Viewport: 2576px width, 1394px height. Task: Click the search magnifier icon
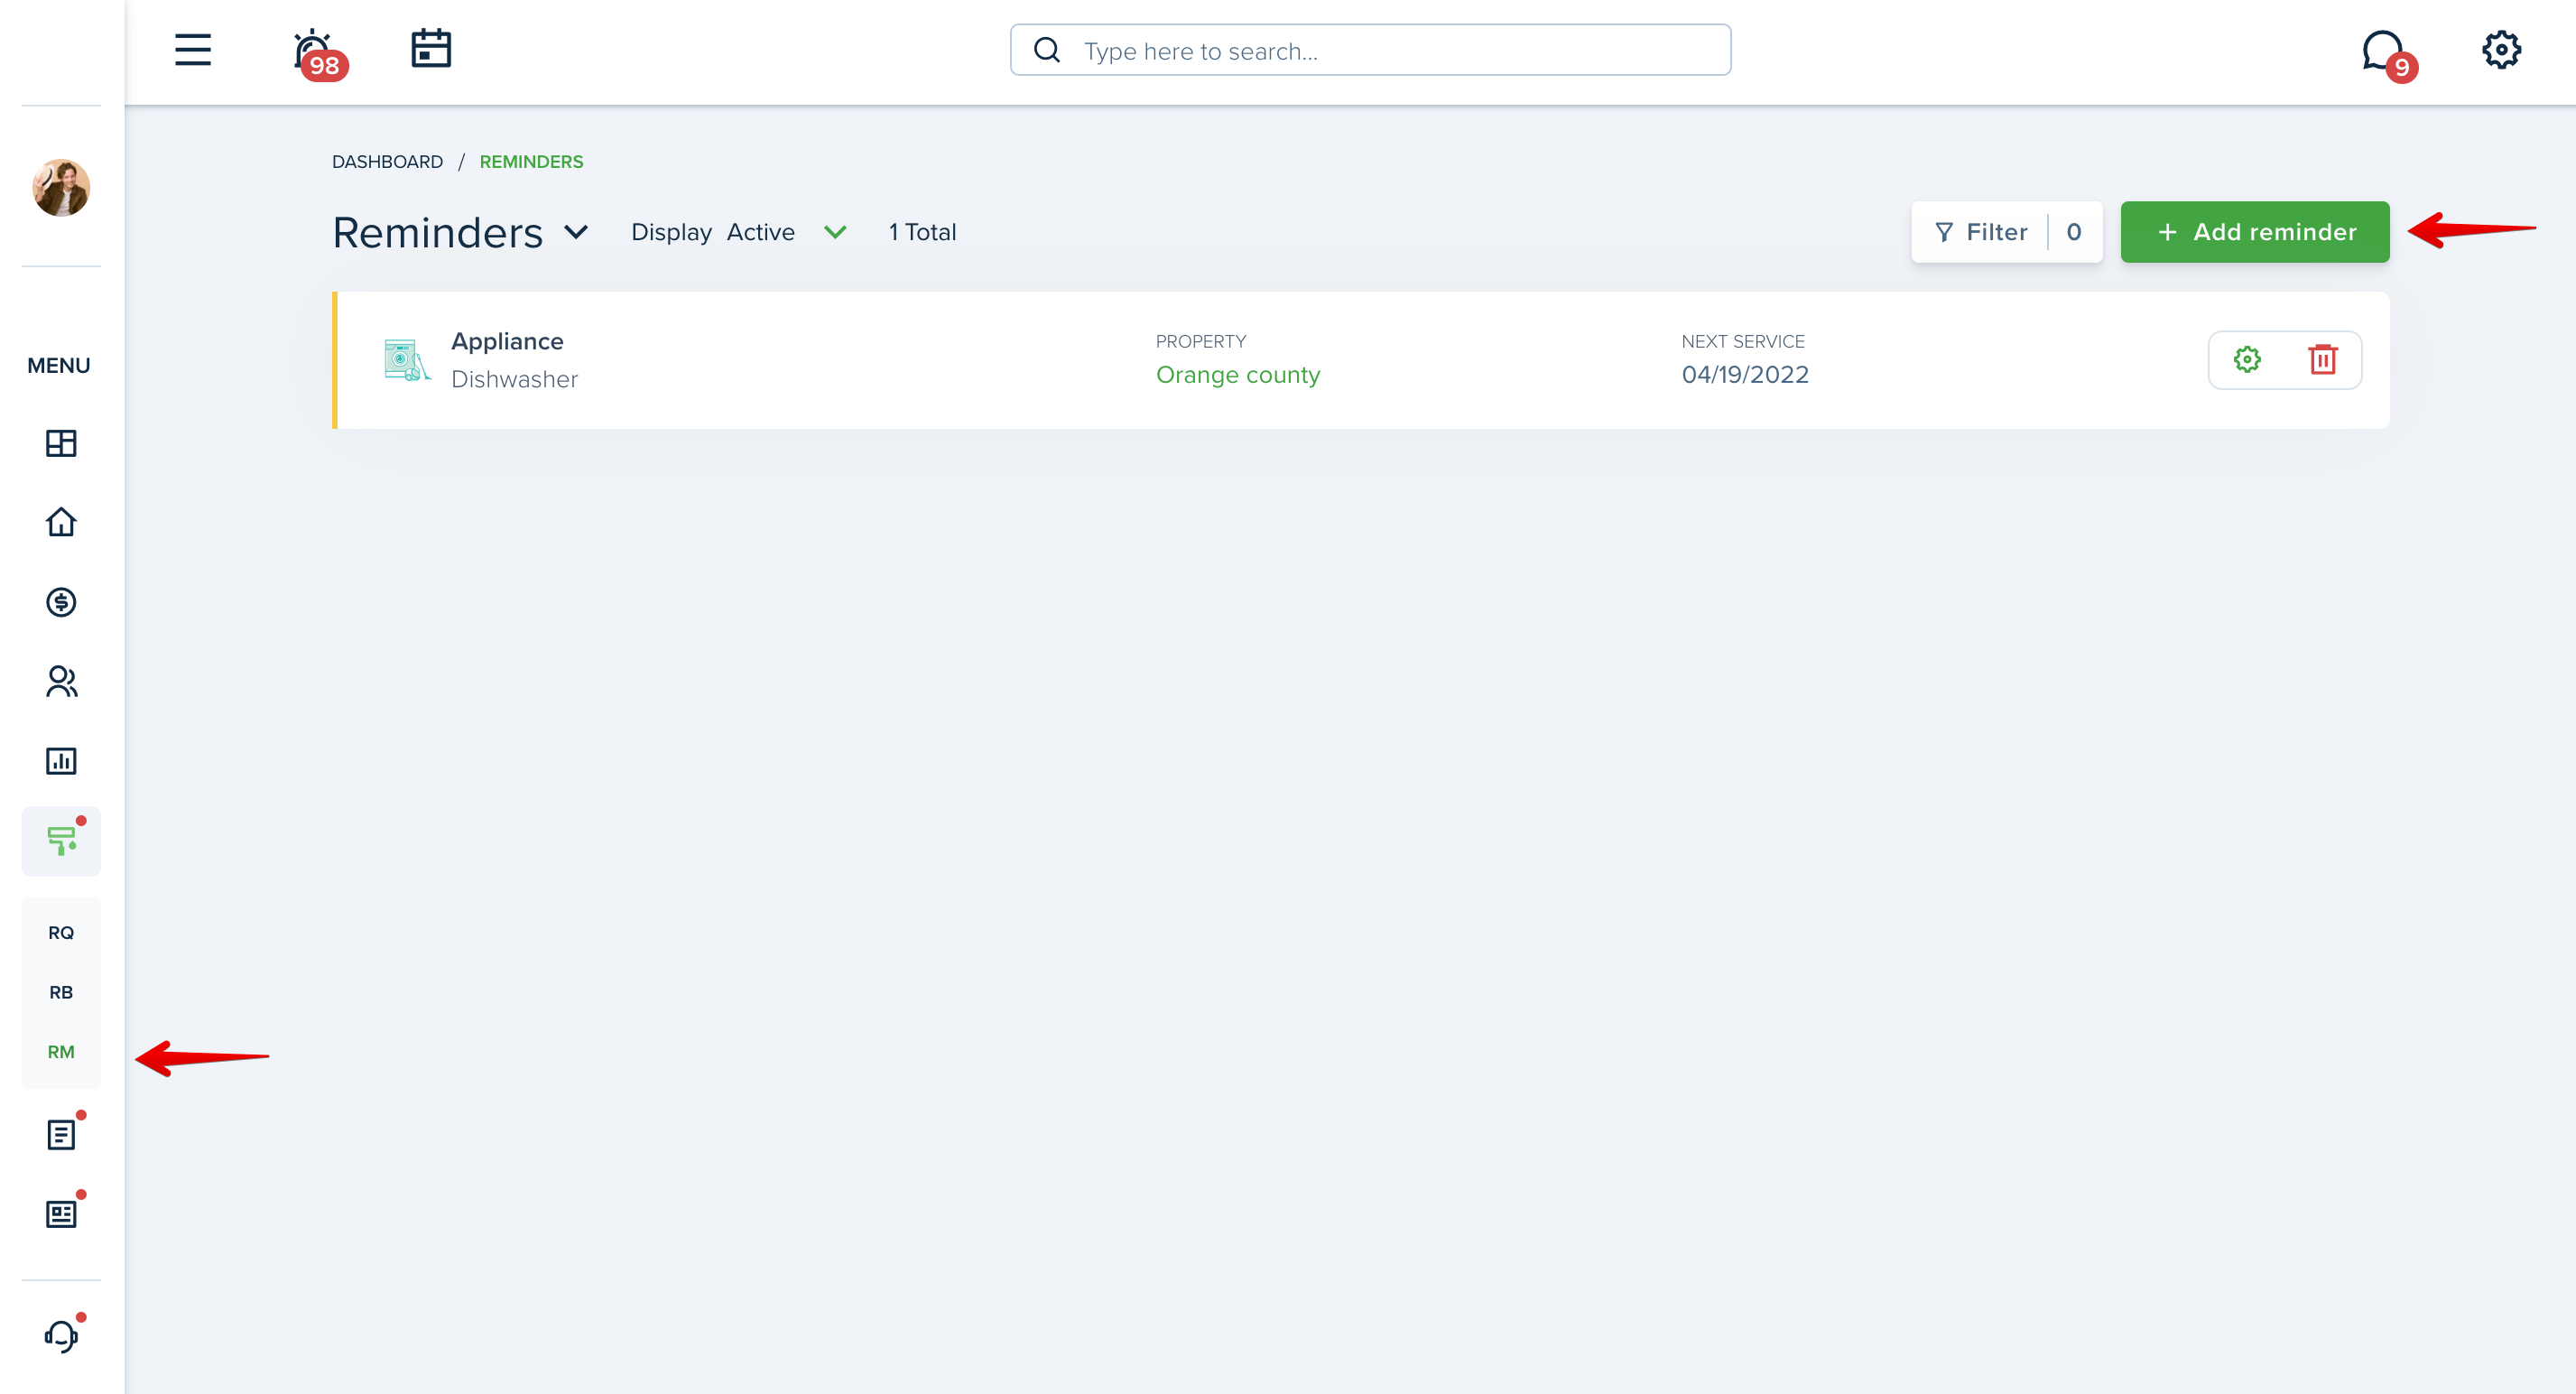tap(1047, 50)
